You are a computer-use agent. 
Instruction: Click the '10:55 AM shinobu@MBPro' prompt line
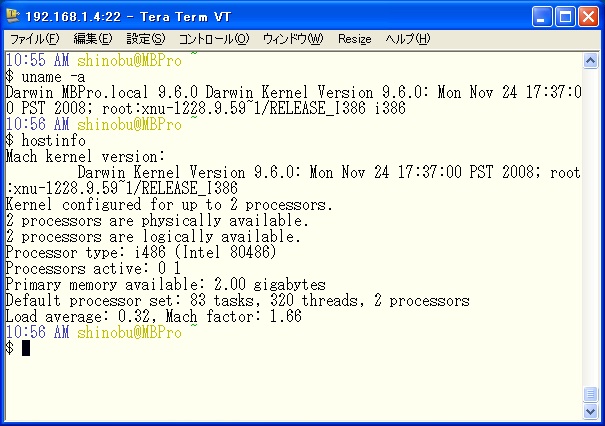[101, 61]
